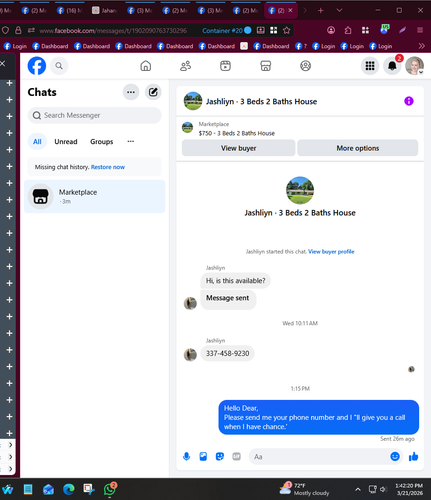This screenshot has height=500, width=431.
Task: Open a new browser tab with plus
Action: (320, 11)
